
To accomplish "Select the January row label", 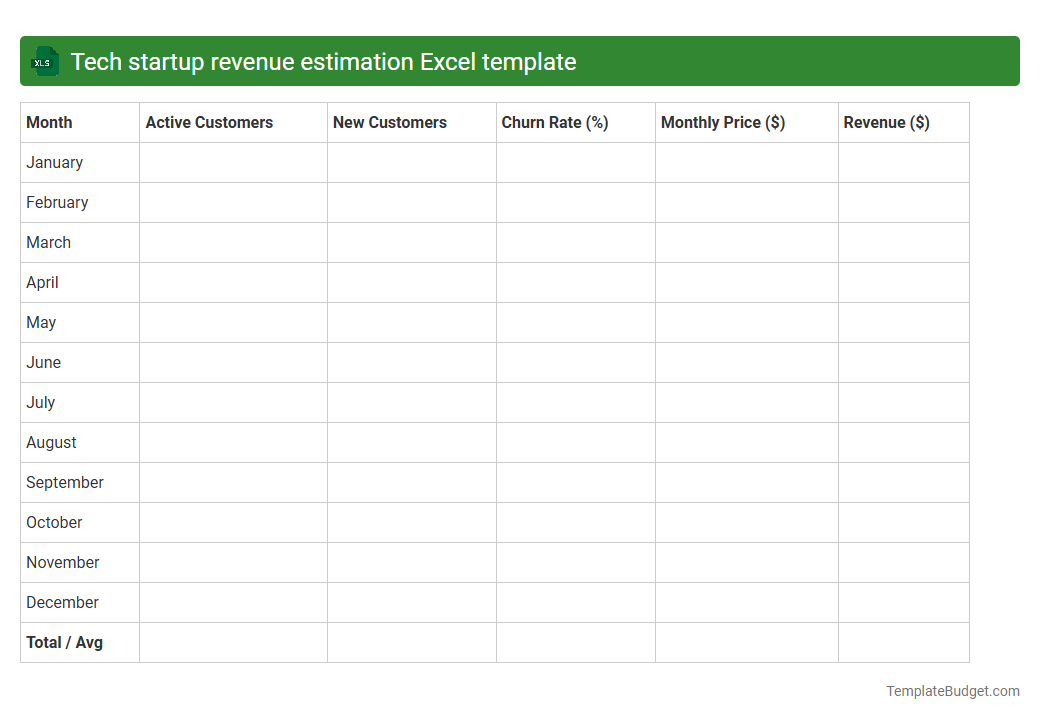I will [54, 162].
